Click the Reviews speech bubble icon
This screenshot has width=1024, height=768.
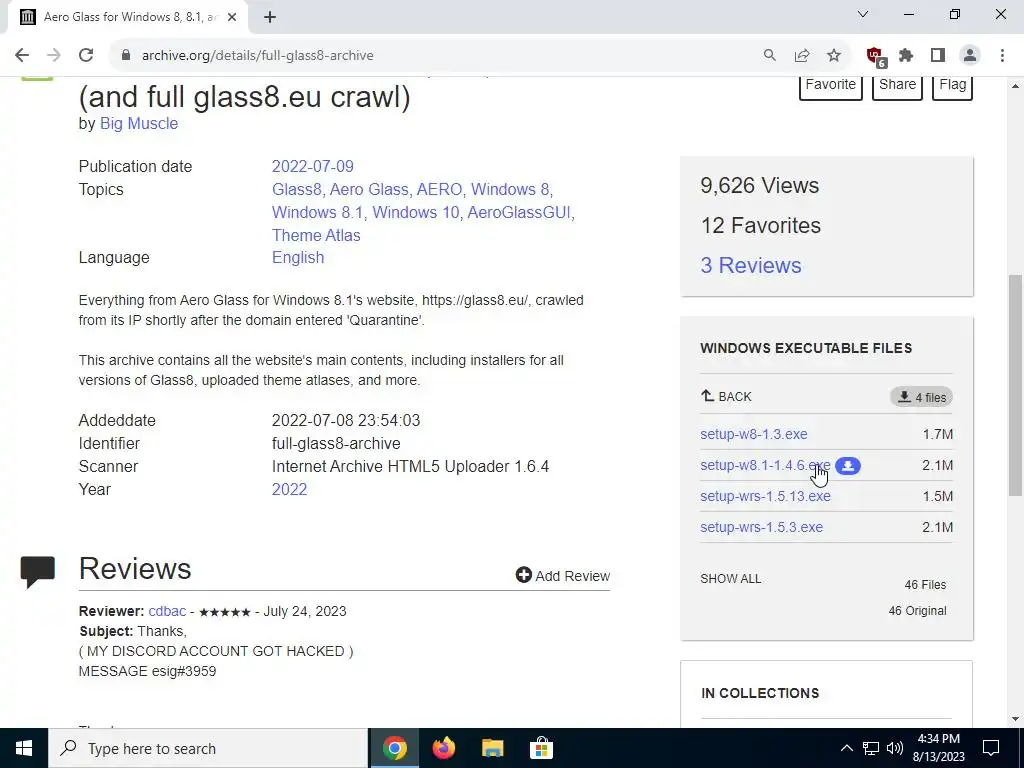click(x=38, y=572)
